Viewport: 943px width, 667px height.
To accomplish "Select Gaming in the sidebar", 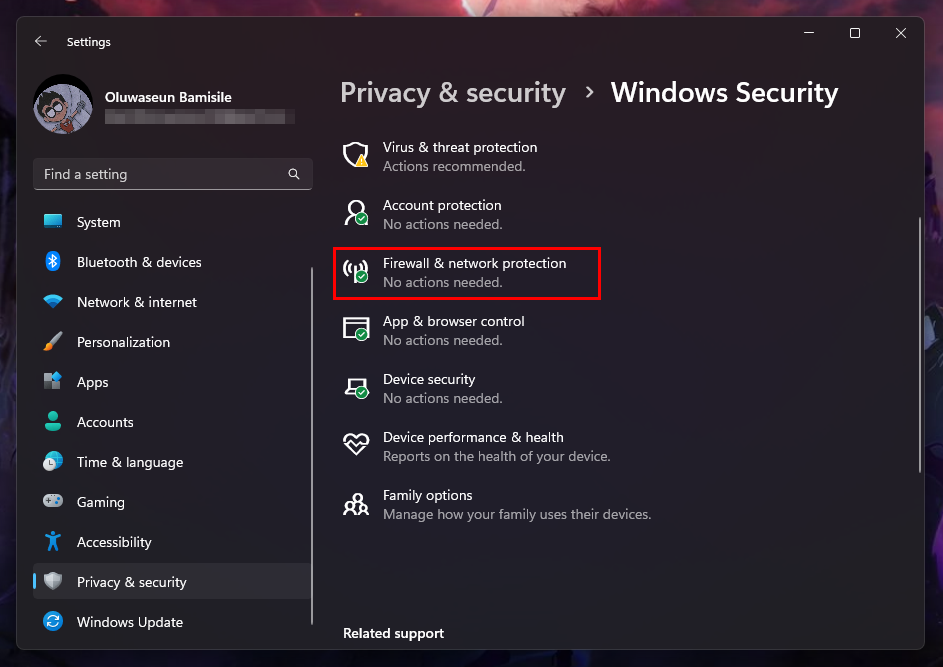I will click(x=173, y=502).
